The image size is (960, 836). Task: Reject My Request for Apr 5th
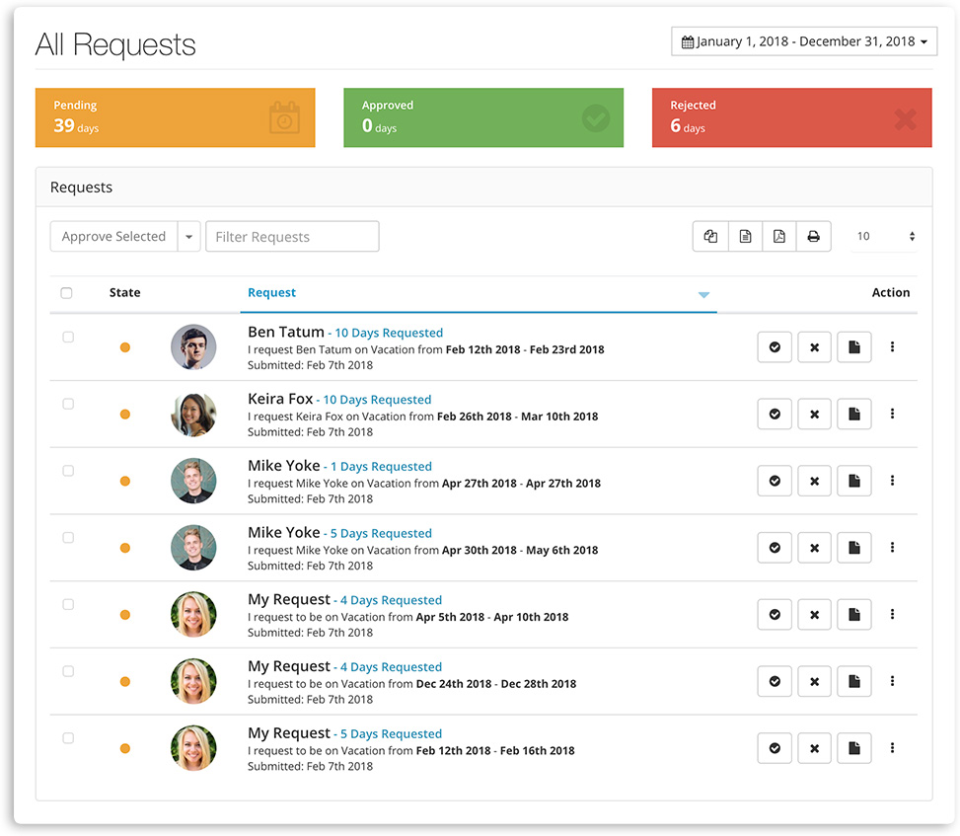pyautogui.click(x=814, y=614)
